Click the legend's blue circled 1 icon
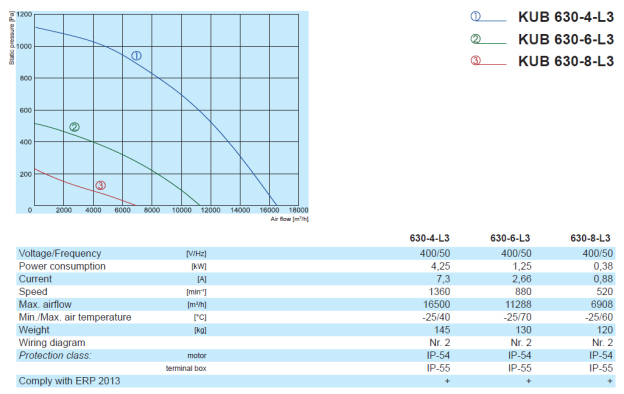Viewport: 624px width, 394px height. pyautogui.click(x=476, y=16)
